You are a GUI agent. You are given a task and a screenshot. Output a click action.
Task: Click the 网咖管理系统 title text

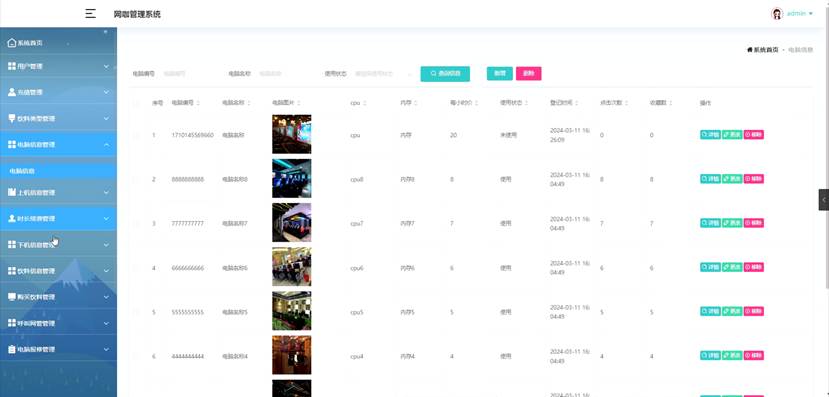(137, 14)
